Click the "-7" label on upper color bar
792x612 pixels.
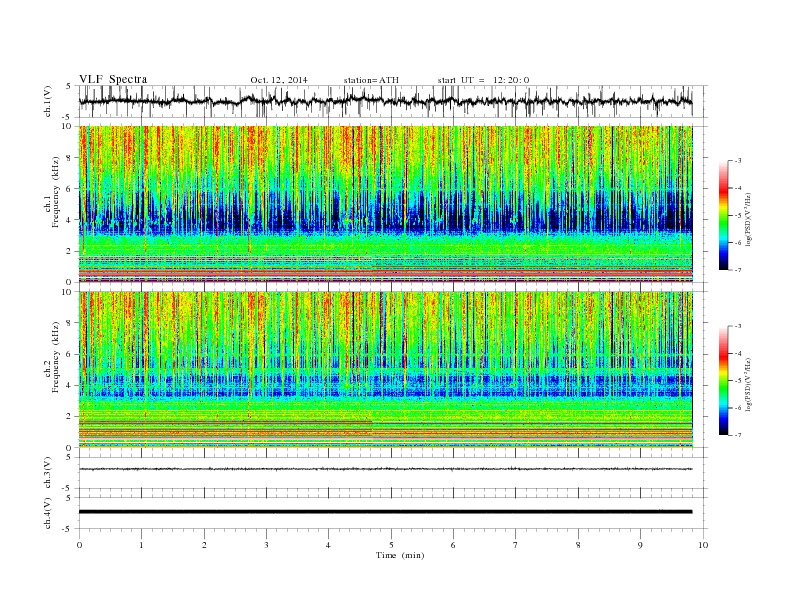tap(737, 270)
